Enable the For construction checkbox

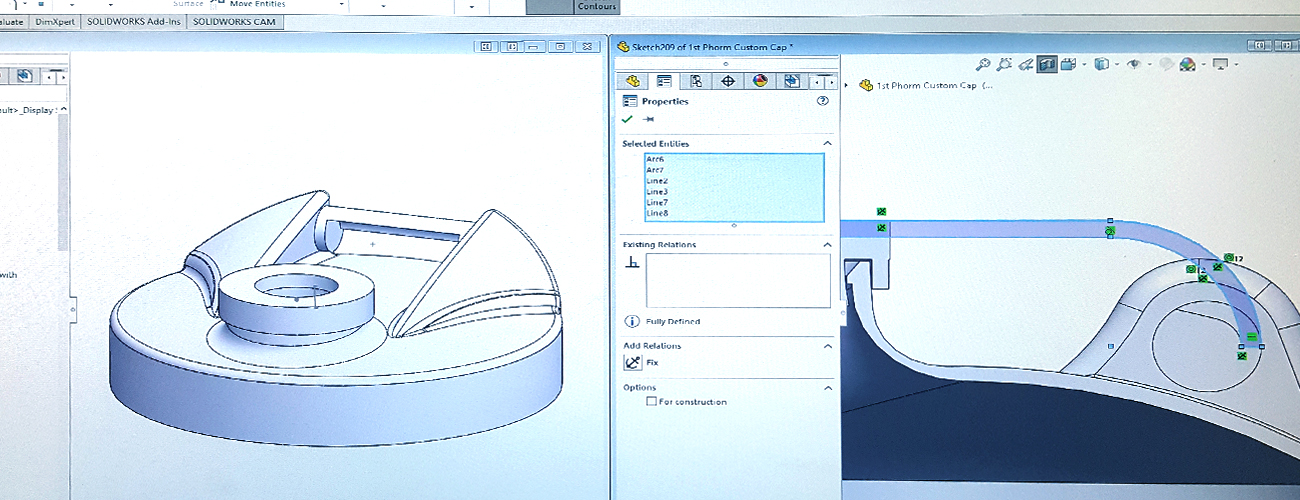pyautogui.click(x=652, y=402)
